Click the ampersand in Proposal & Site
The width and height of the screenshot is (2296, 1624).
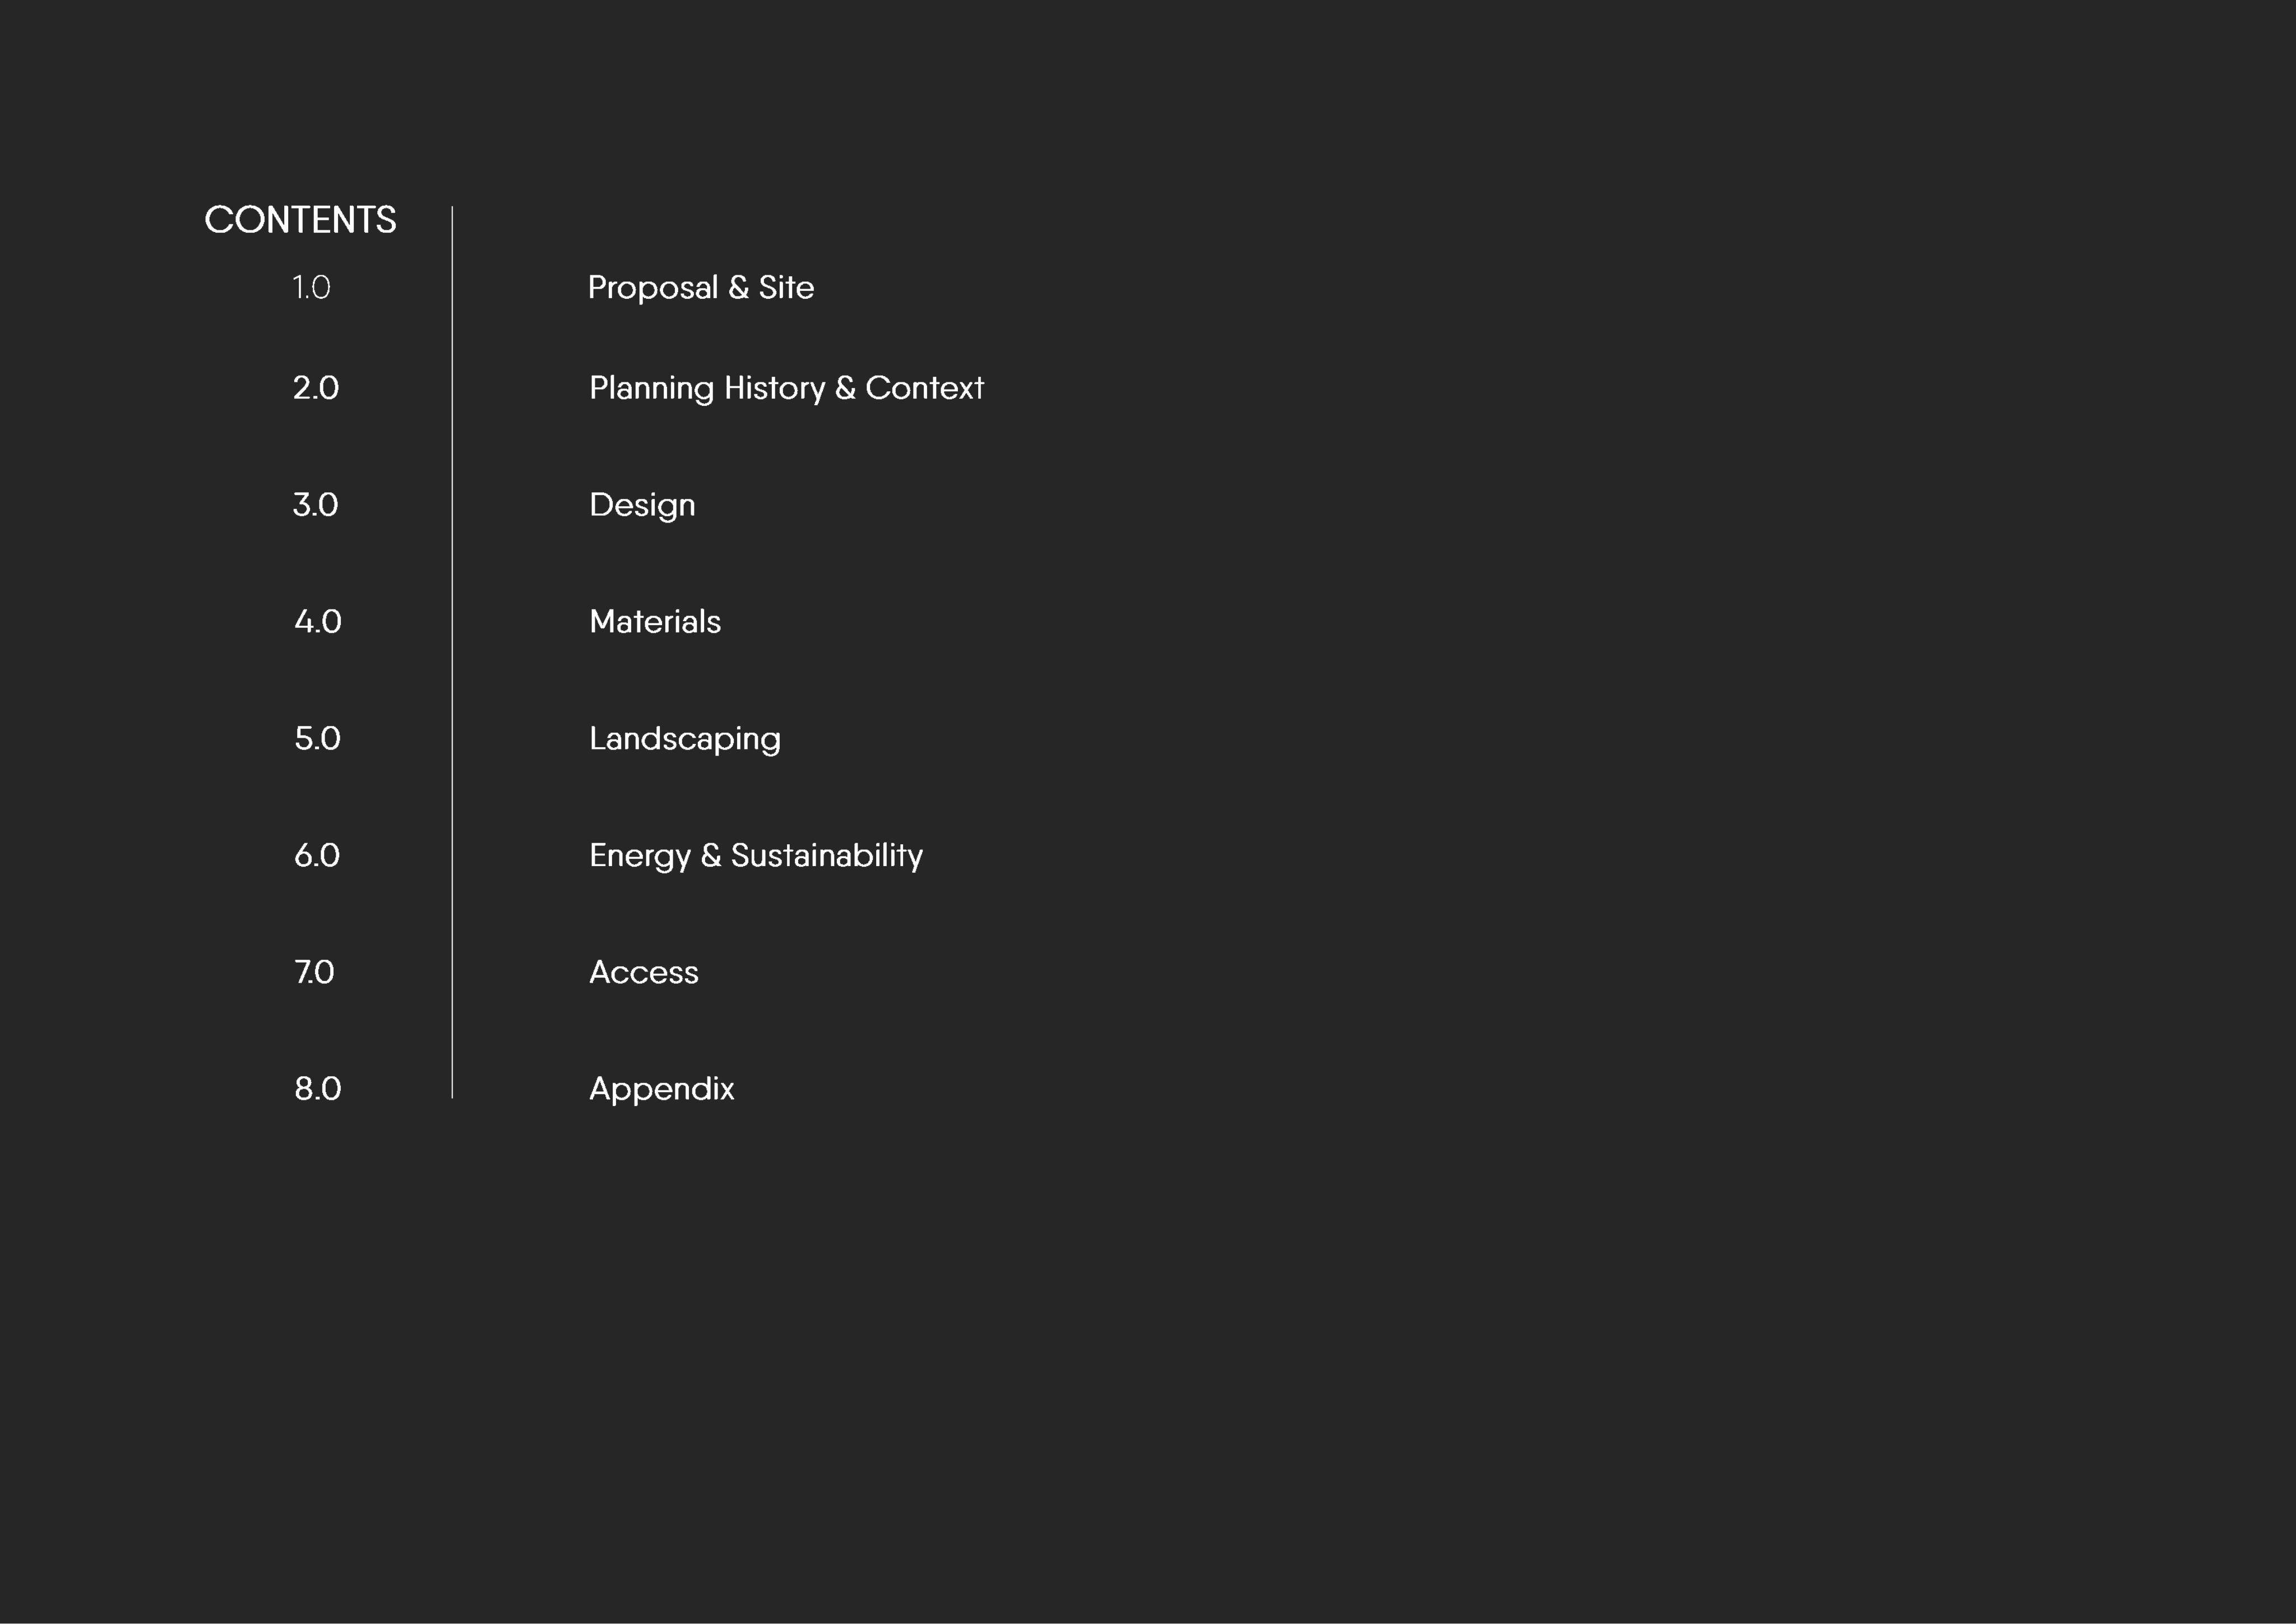pyautogui.click(x=738, y=288)
